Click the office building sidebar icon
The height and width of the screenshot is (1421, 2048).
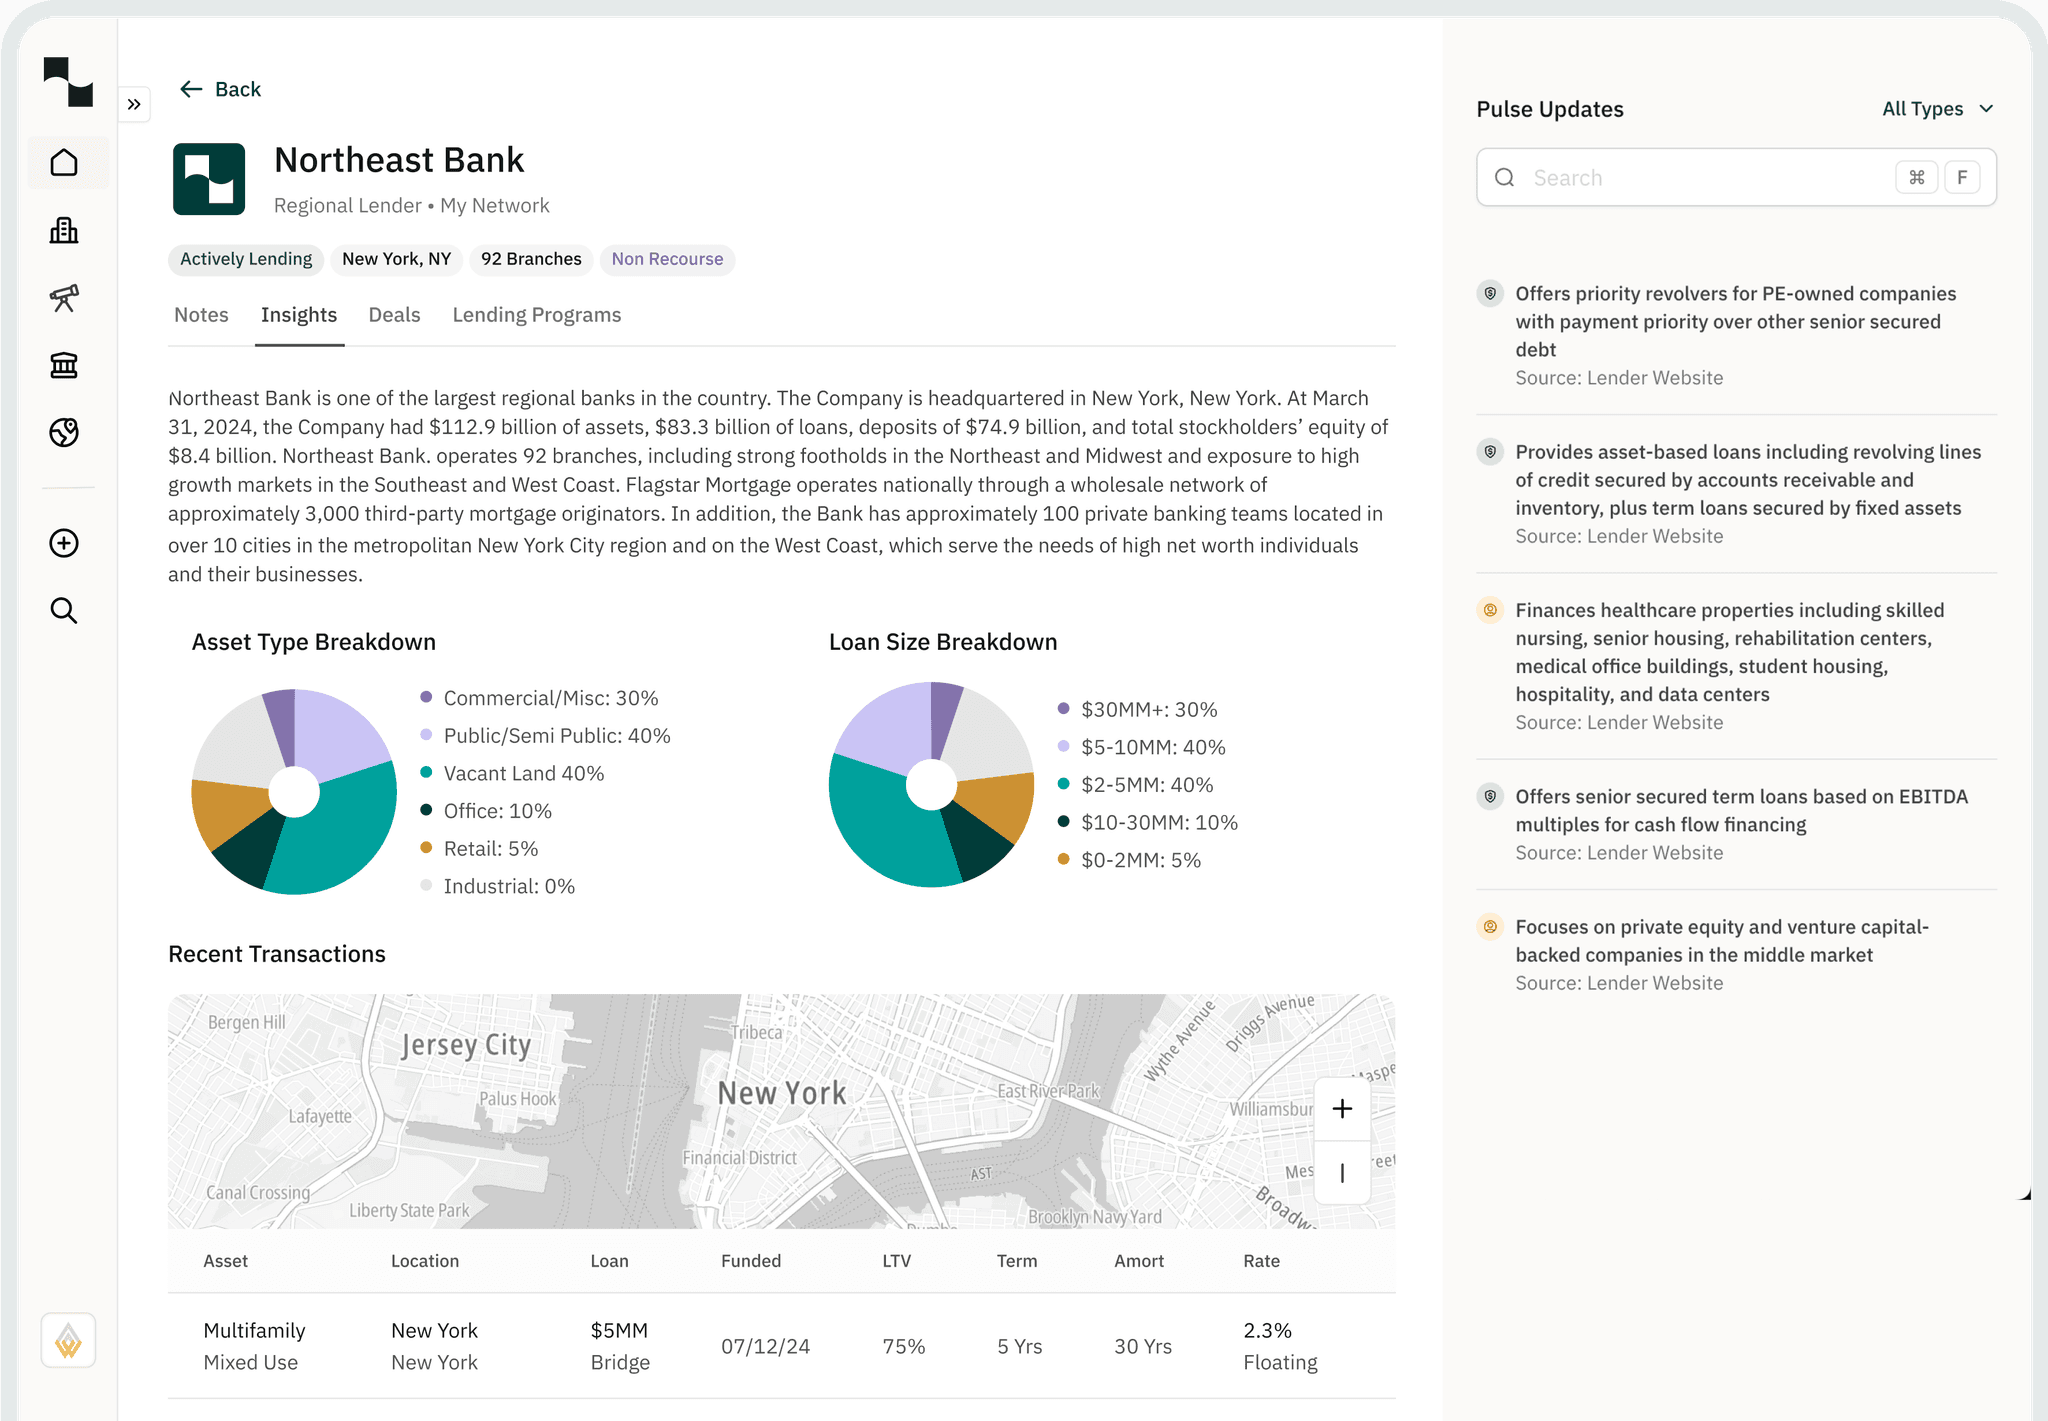[64, 231]
